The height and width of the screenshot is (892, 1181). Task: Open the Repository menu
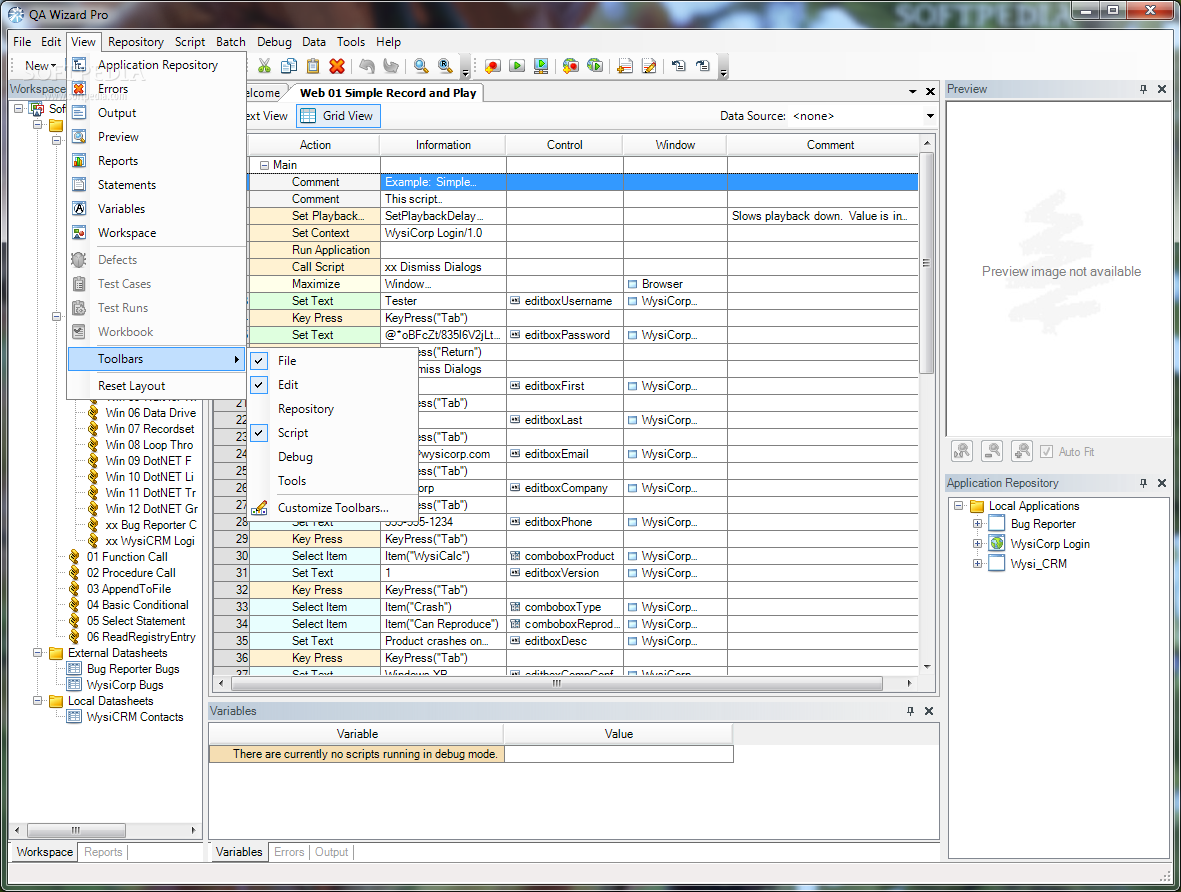[136, 42]
